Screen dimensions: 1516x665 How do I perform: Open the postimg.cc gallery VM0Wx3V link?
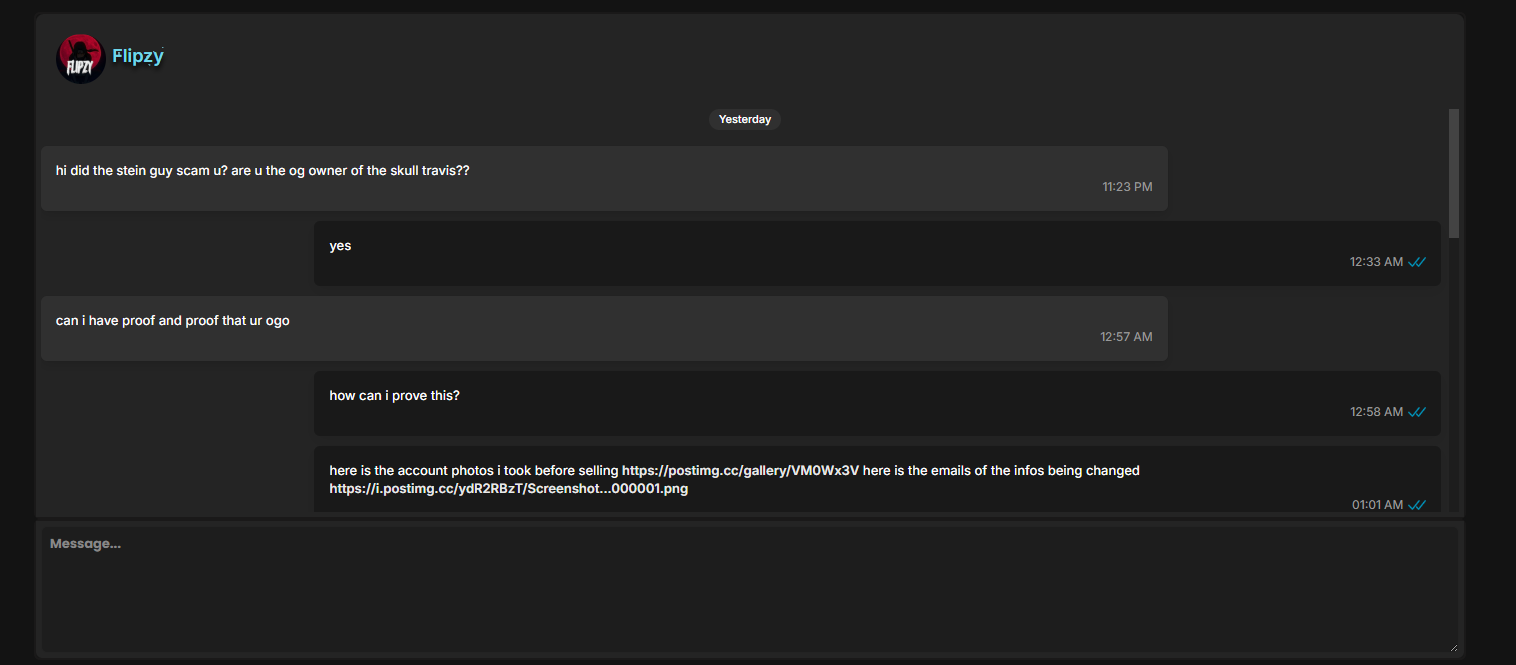click(x=741, y=470)
